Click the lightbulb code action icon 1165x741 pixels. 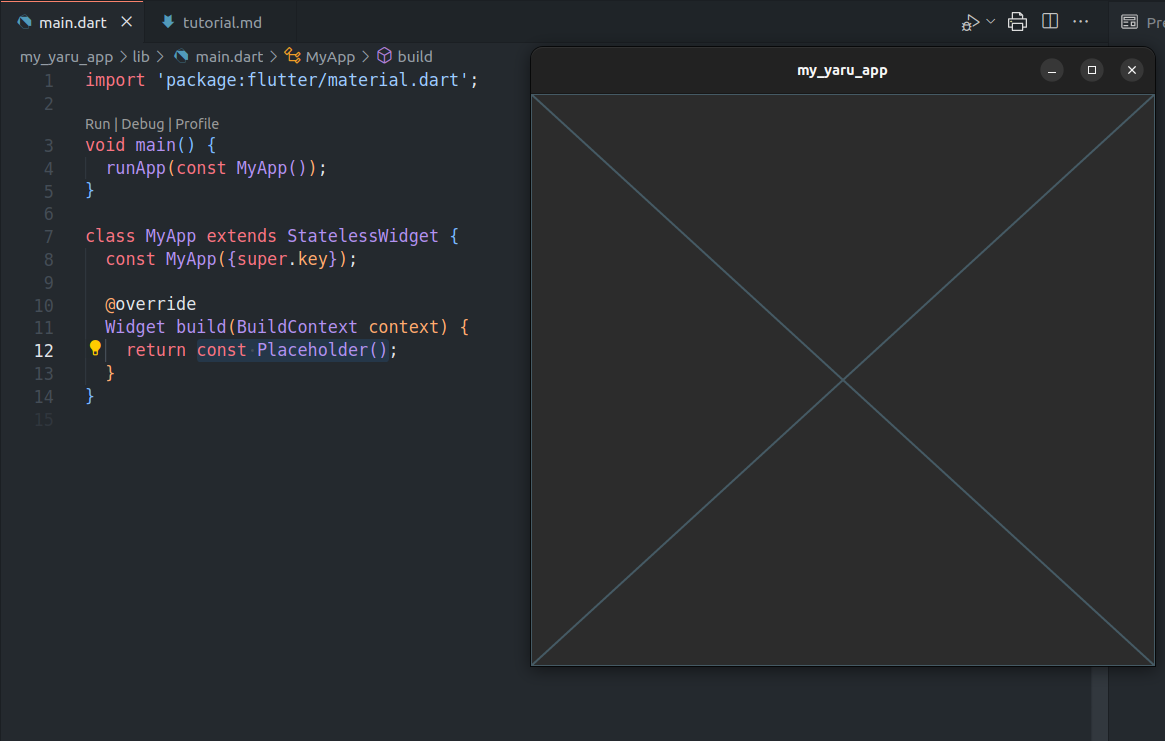[95, 349]
